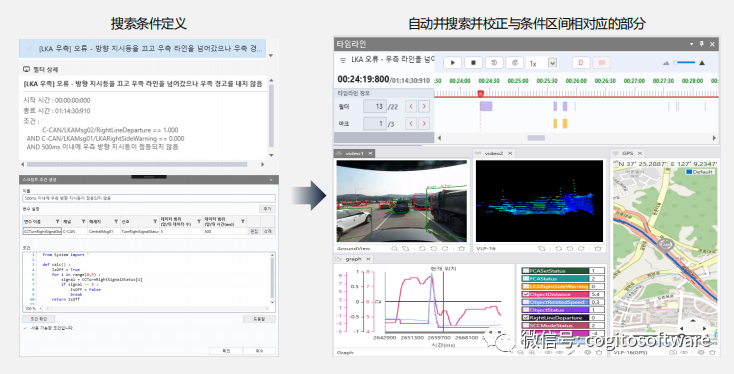Select the wide purple filter segment on timeline
734x374 pixels.
coord(486,106)
